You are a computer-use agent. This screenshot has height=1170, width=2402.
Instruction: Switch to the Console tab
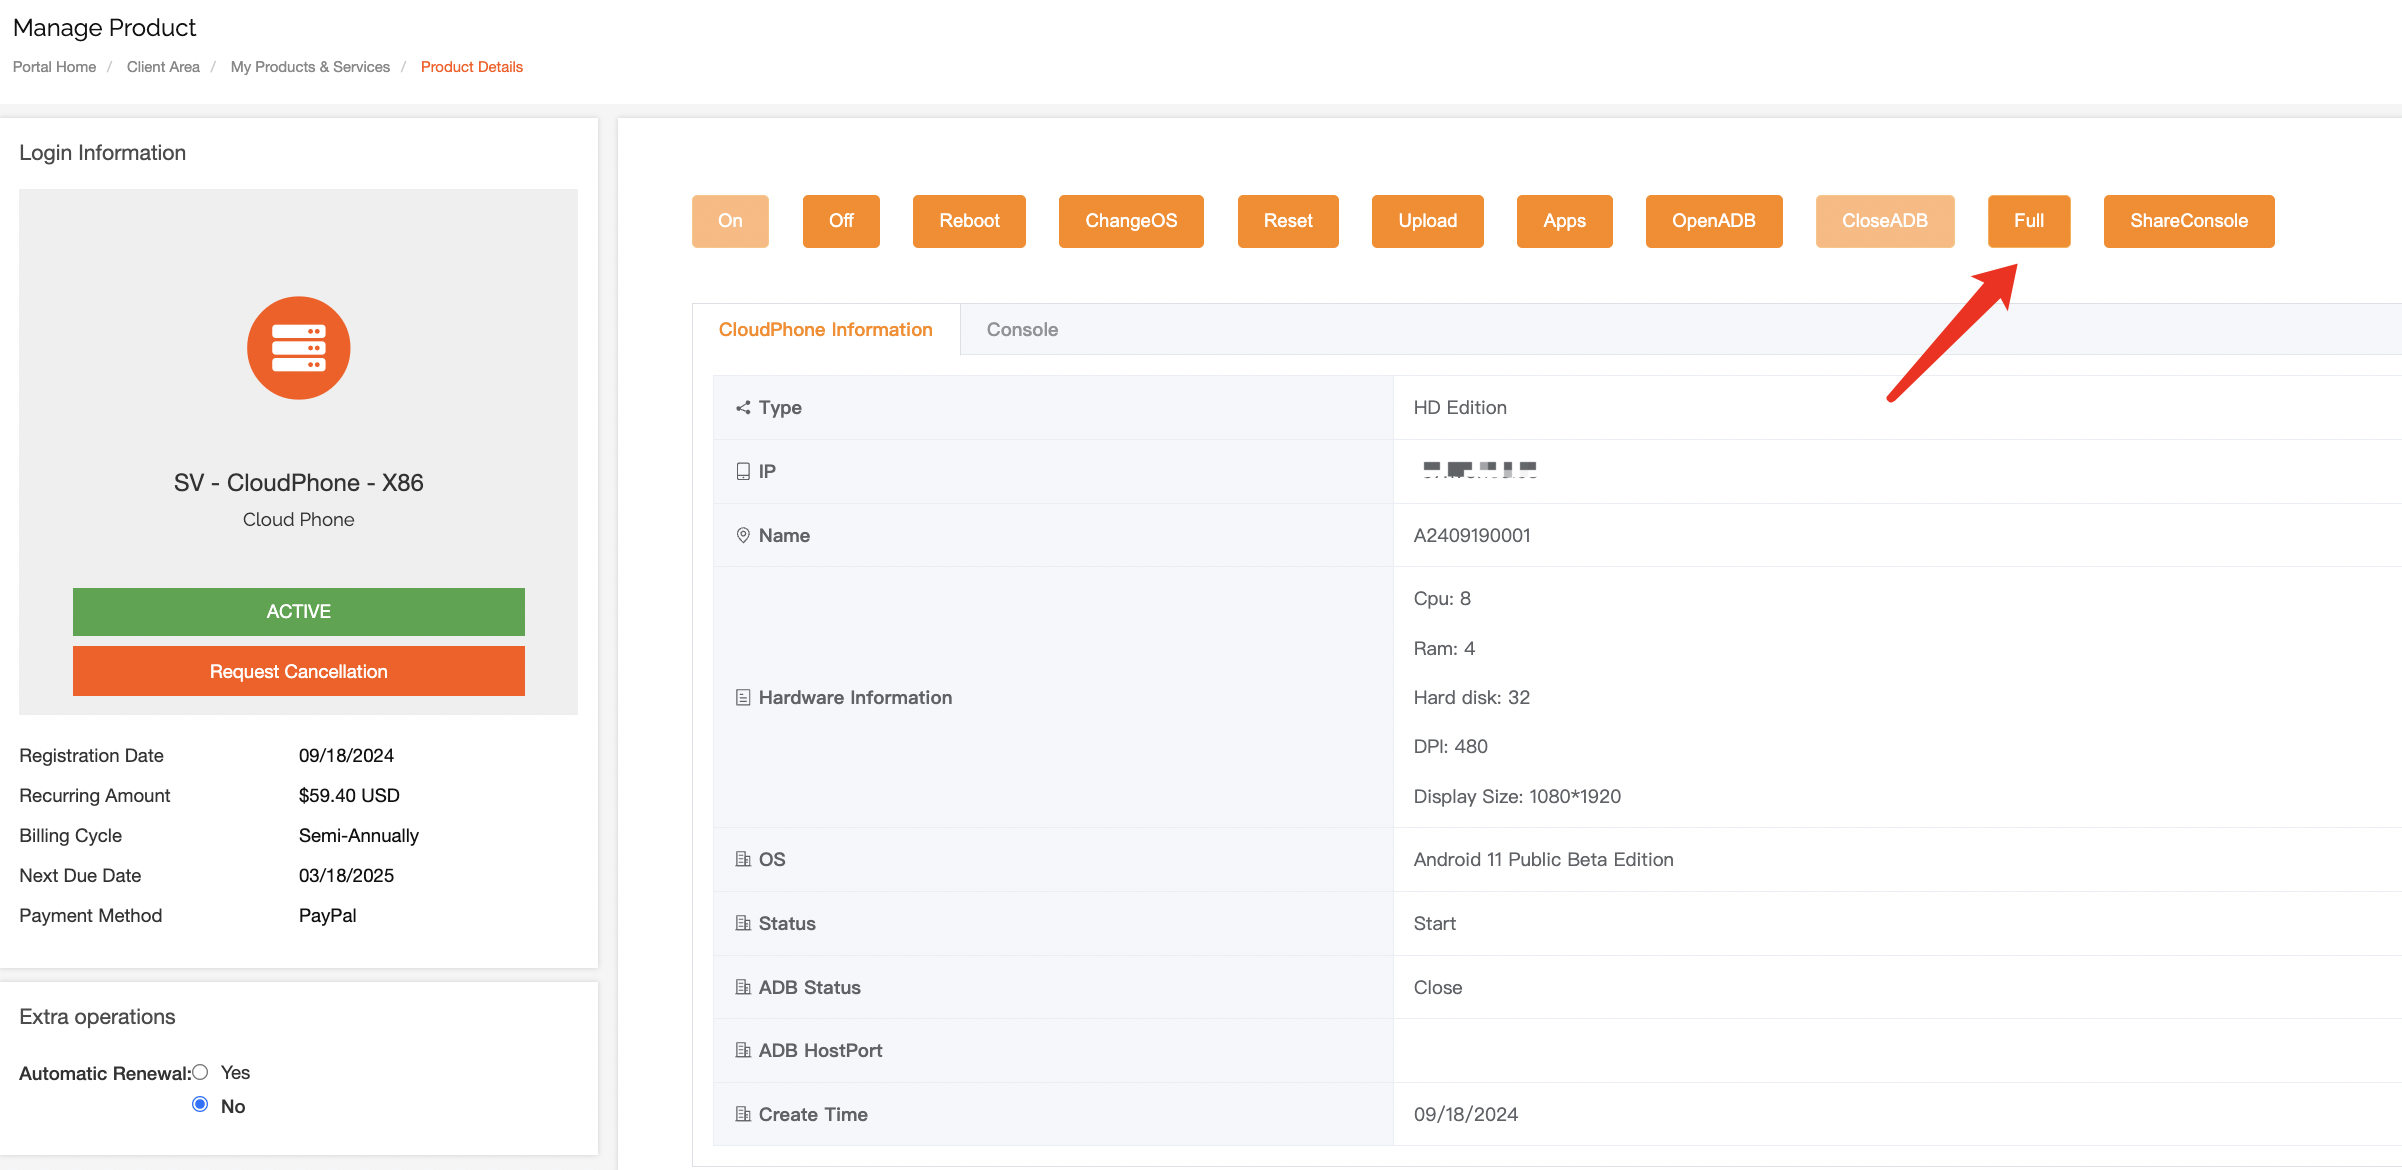[x=1021, y=330]
